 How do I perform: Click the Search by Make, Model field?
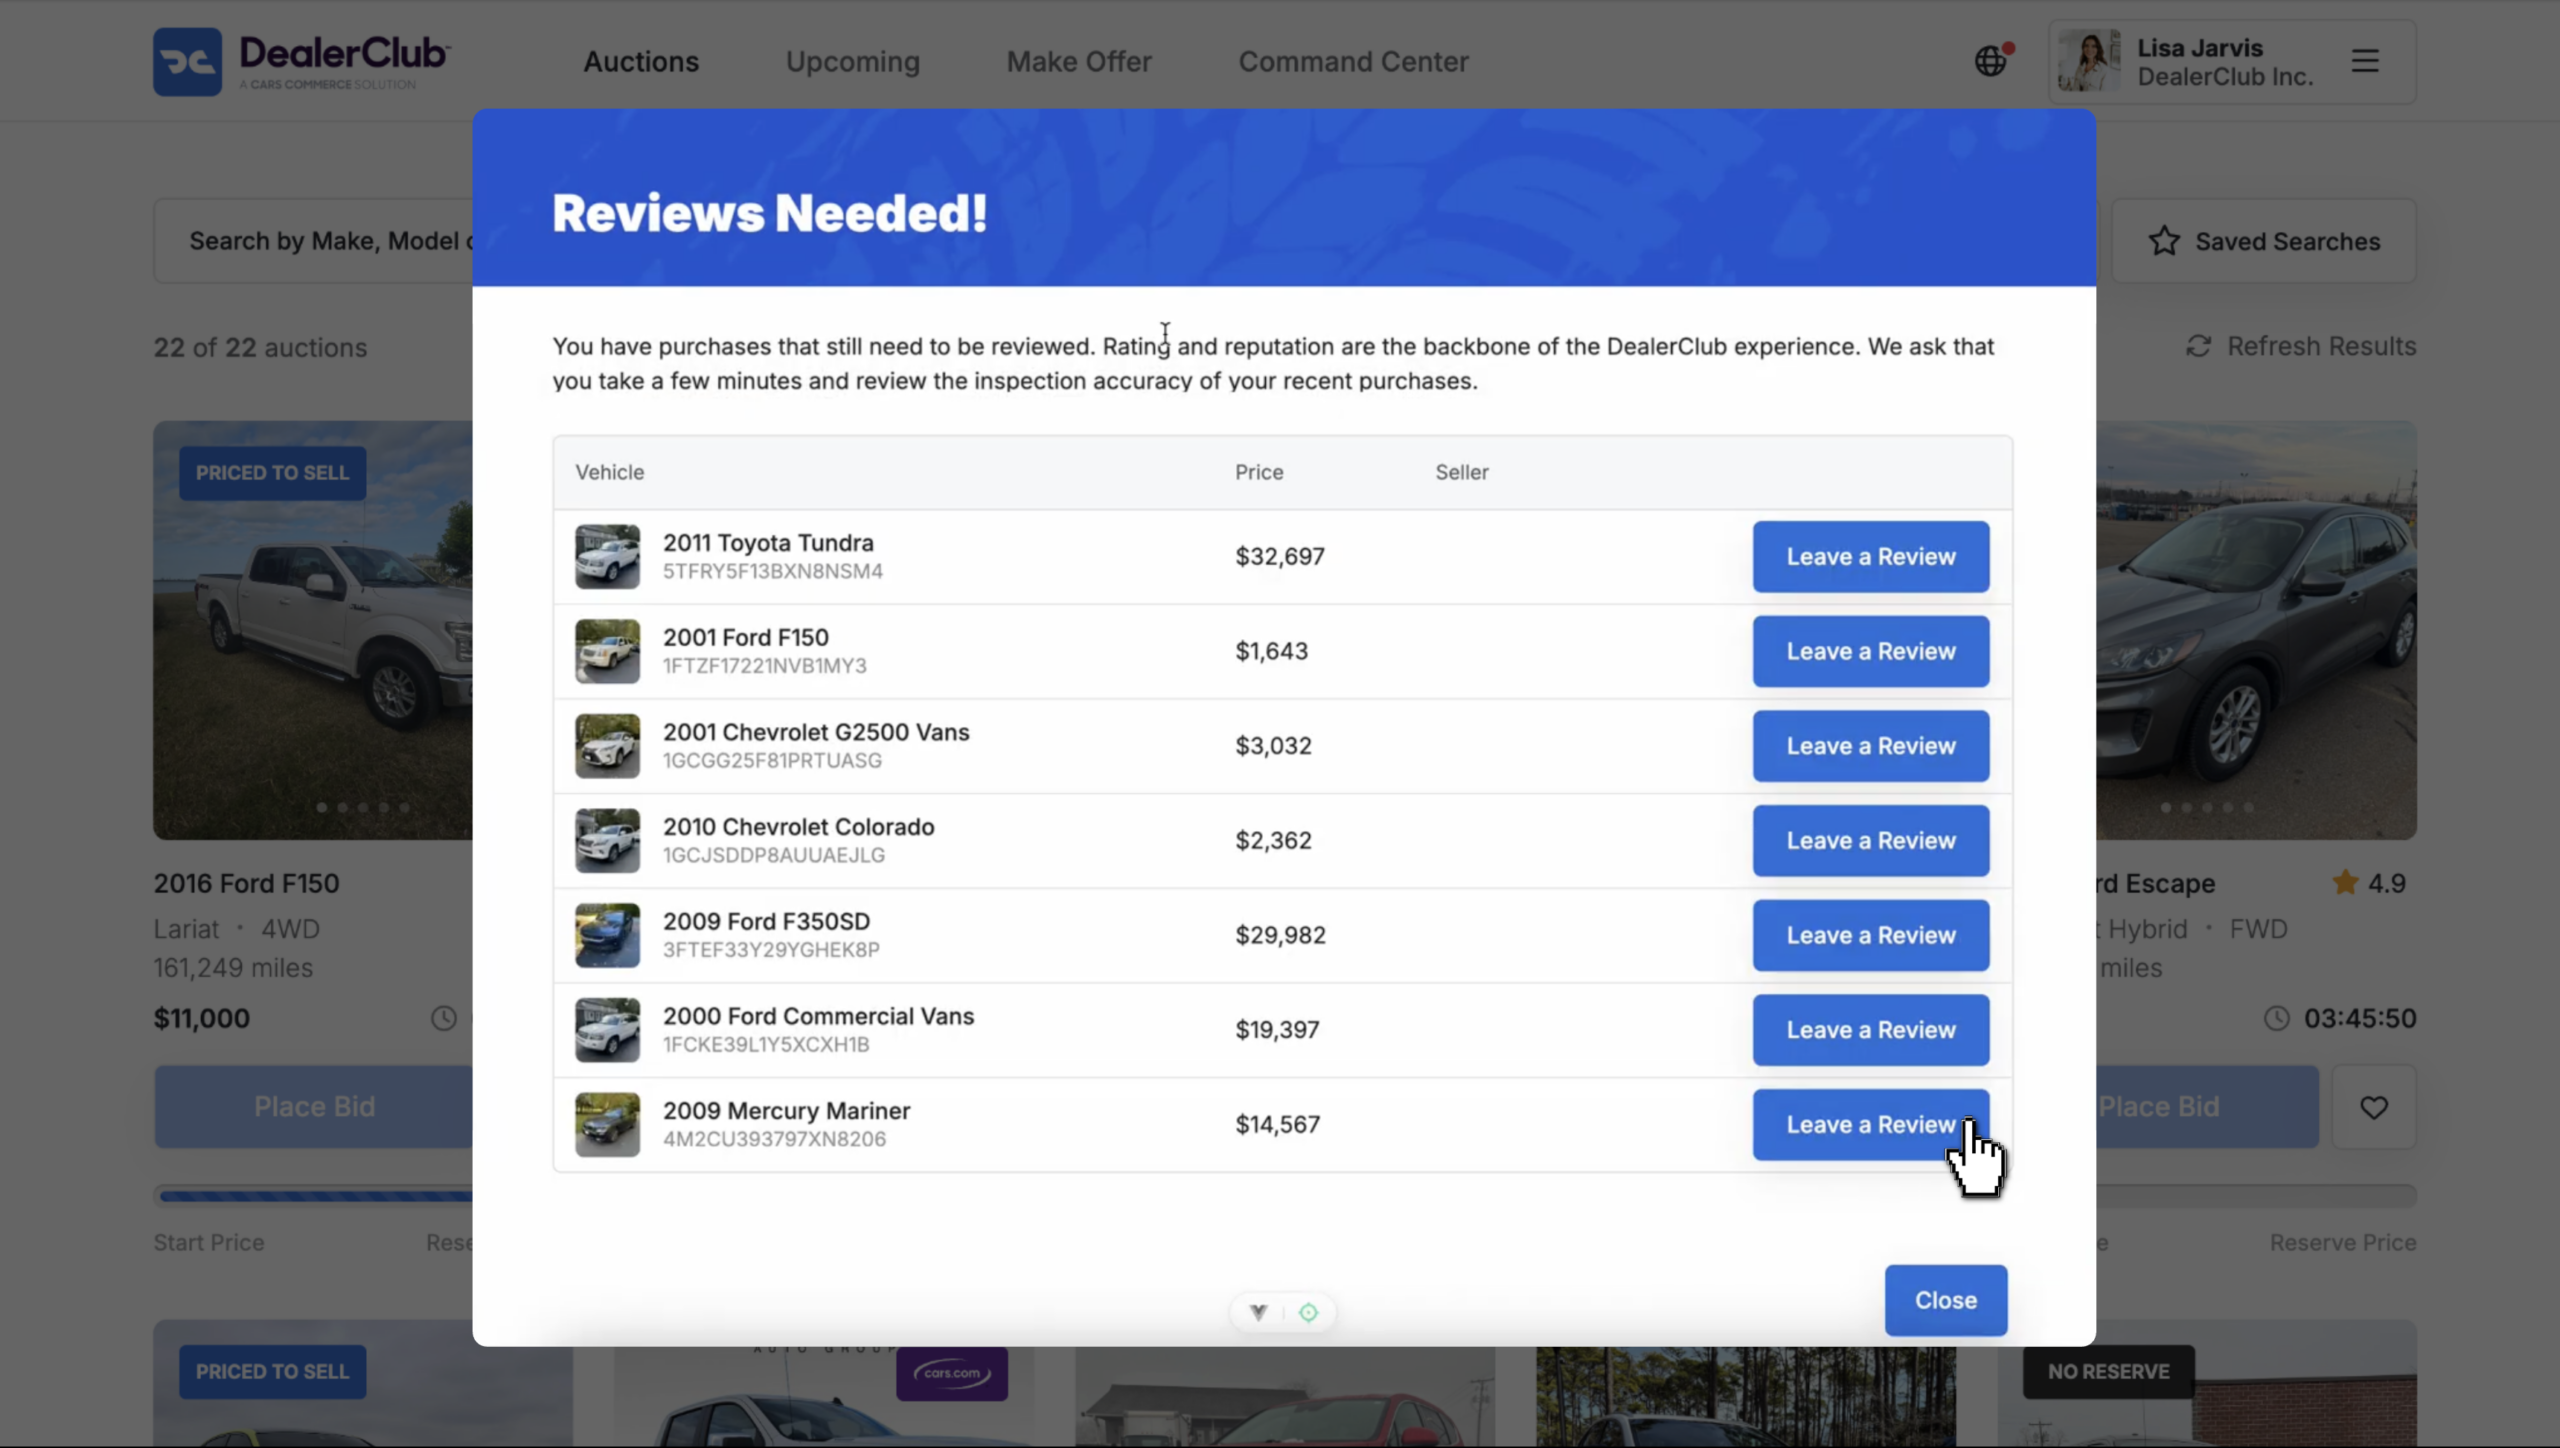tap(313, 241)
